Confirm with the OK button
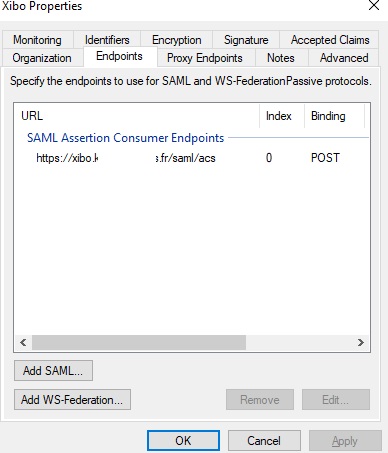Screen dimensions: 388x453 click(x=183, y=441)
